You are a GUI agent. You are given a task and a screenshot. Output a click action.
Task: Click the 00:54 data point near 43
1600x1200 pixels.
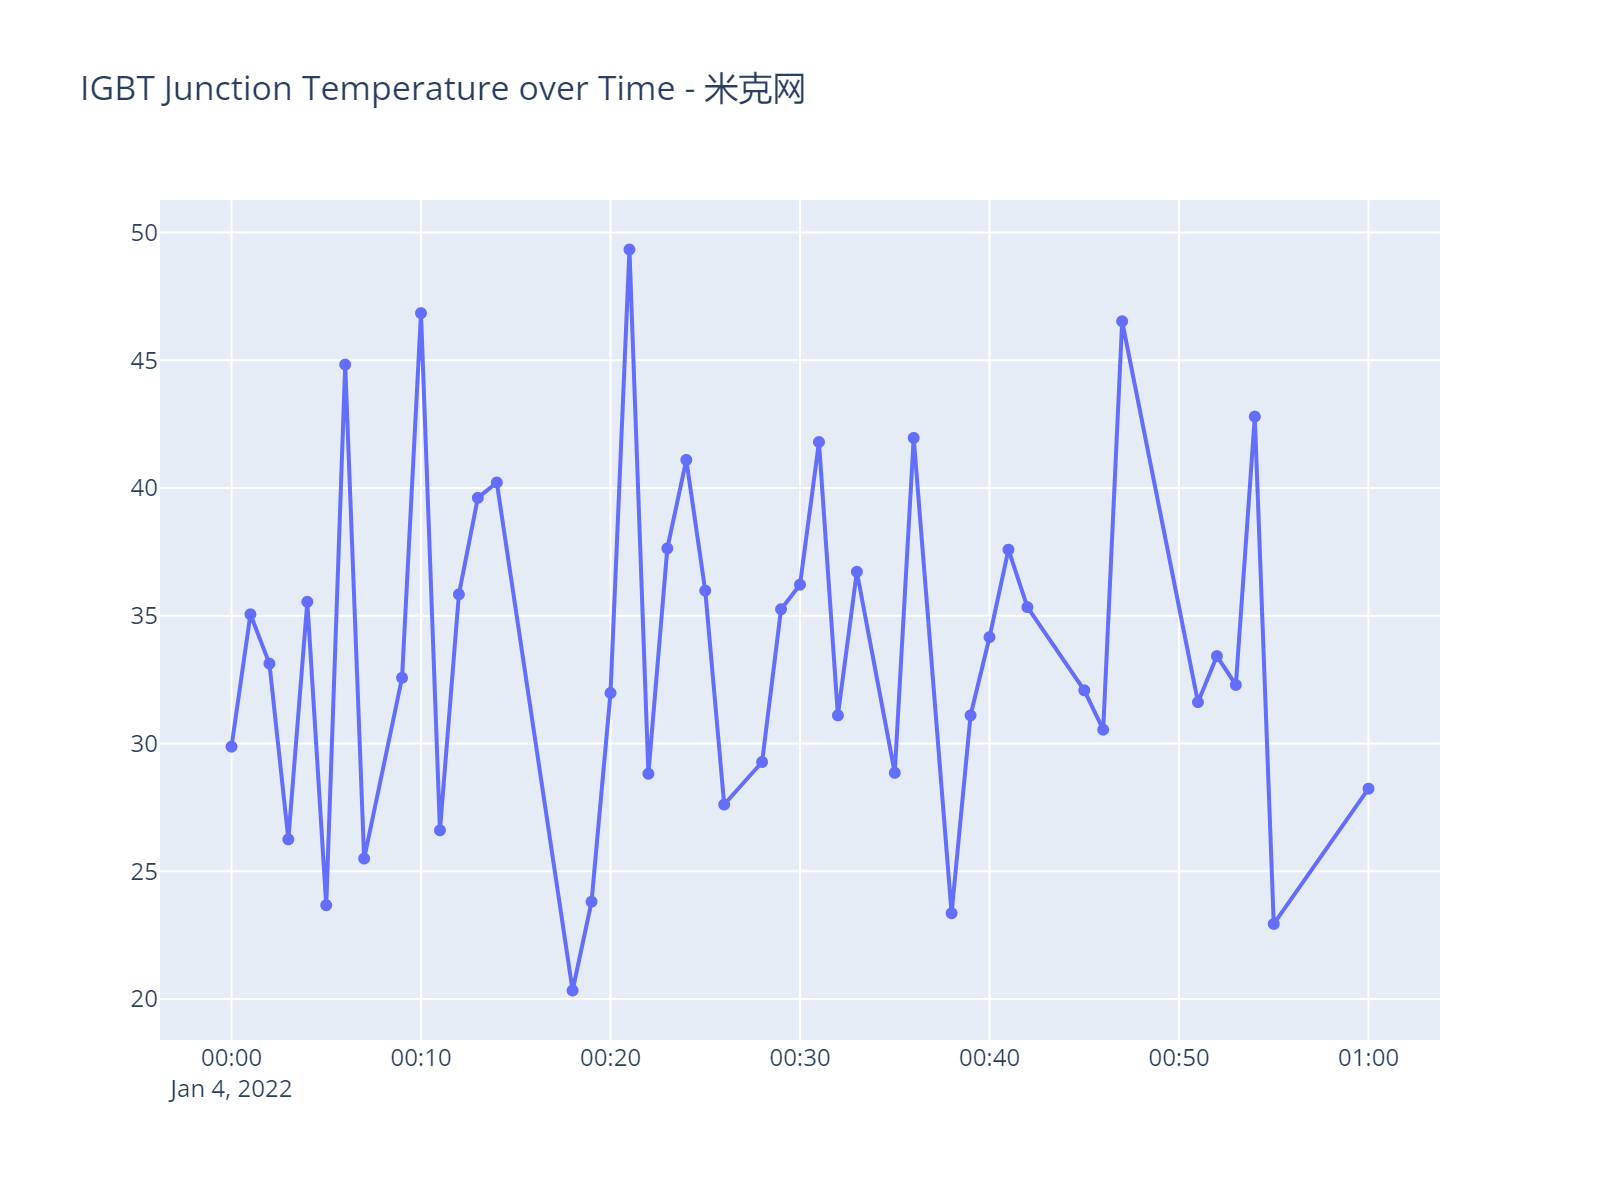(x=1254, y=417)
